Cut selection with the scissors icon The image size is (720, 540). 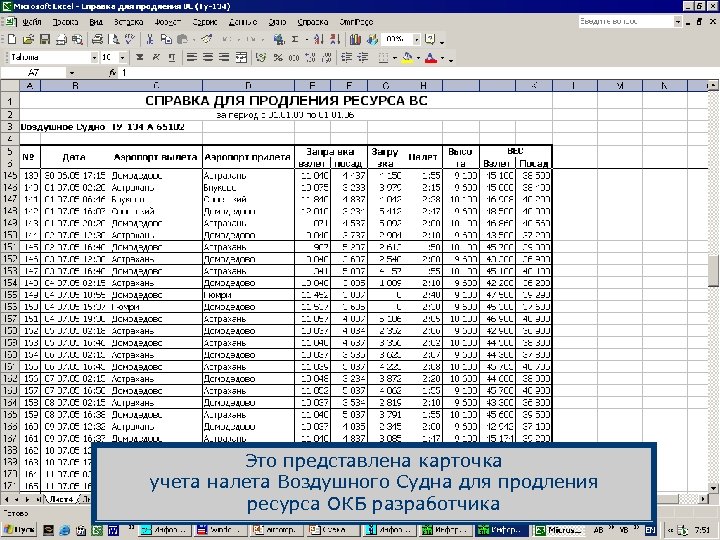[x=150, y=39]
